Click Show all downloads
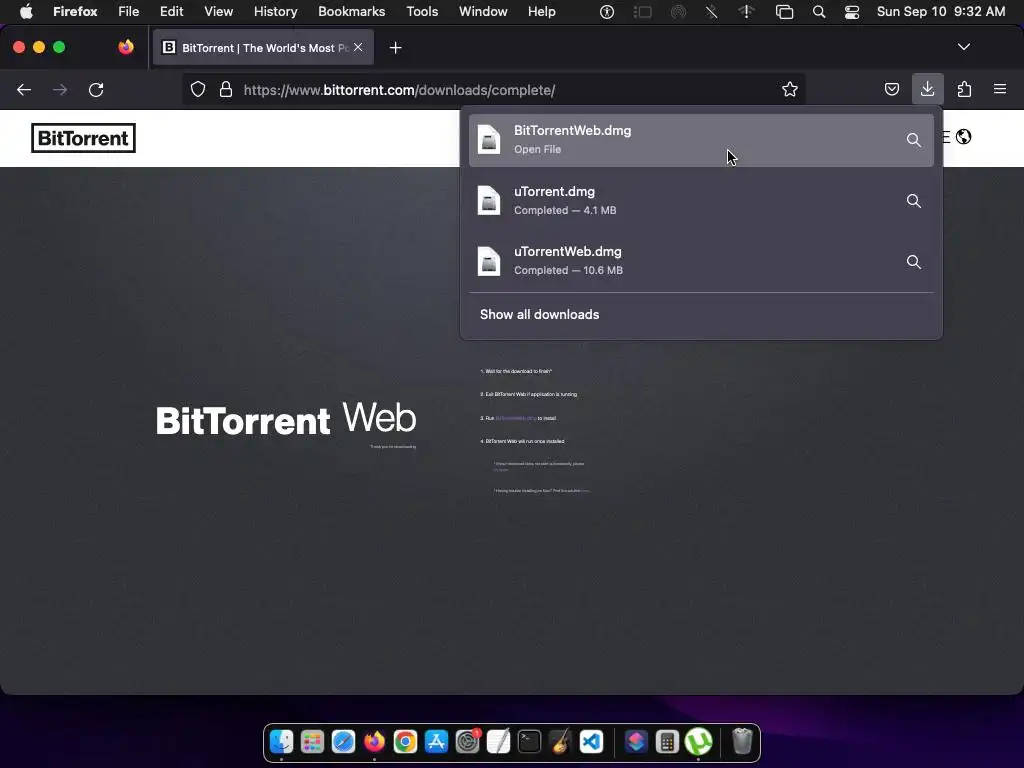1024x768 pixels. click(x=539, y=314)
